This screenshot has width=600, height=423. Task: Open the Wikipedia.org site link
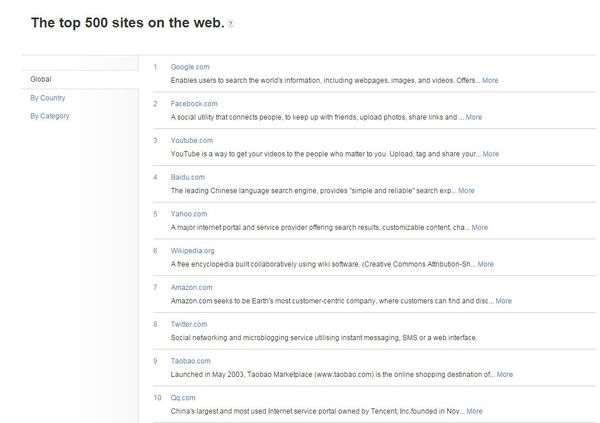click(x=192, y=251)
